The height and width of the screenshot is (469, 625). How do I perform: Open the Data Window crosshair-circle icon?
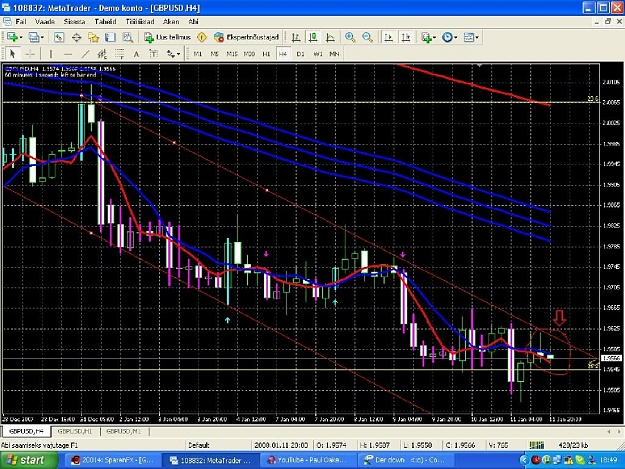tap(77, 37)
